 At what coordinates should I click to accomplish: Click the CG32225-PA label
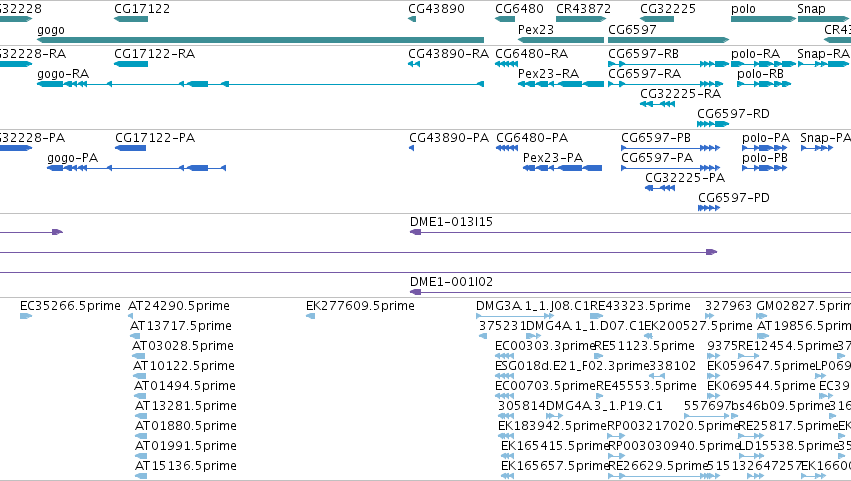(685, 178)
